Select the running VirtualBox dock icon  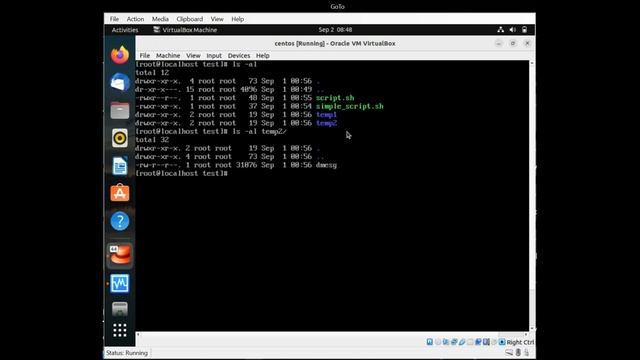click(x=120, y=255)
